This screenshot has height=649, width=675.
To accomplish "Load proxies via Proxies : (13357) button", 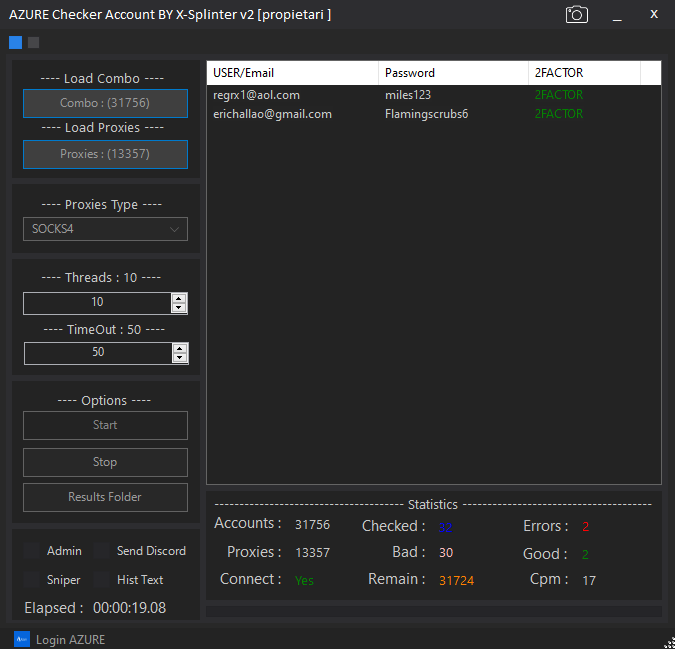I will point(105,154).
